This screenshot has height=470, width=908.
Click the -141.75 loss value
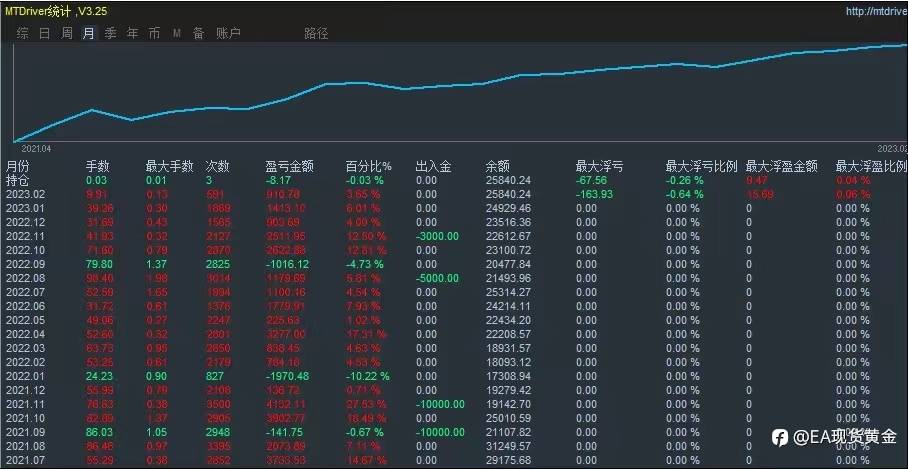(x=285, y=432)
